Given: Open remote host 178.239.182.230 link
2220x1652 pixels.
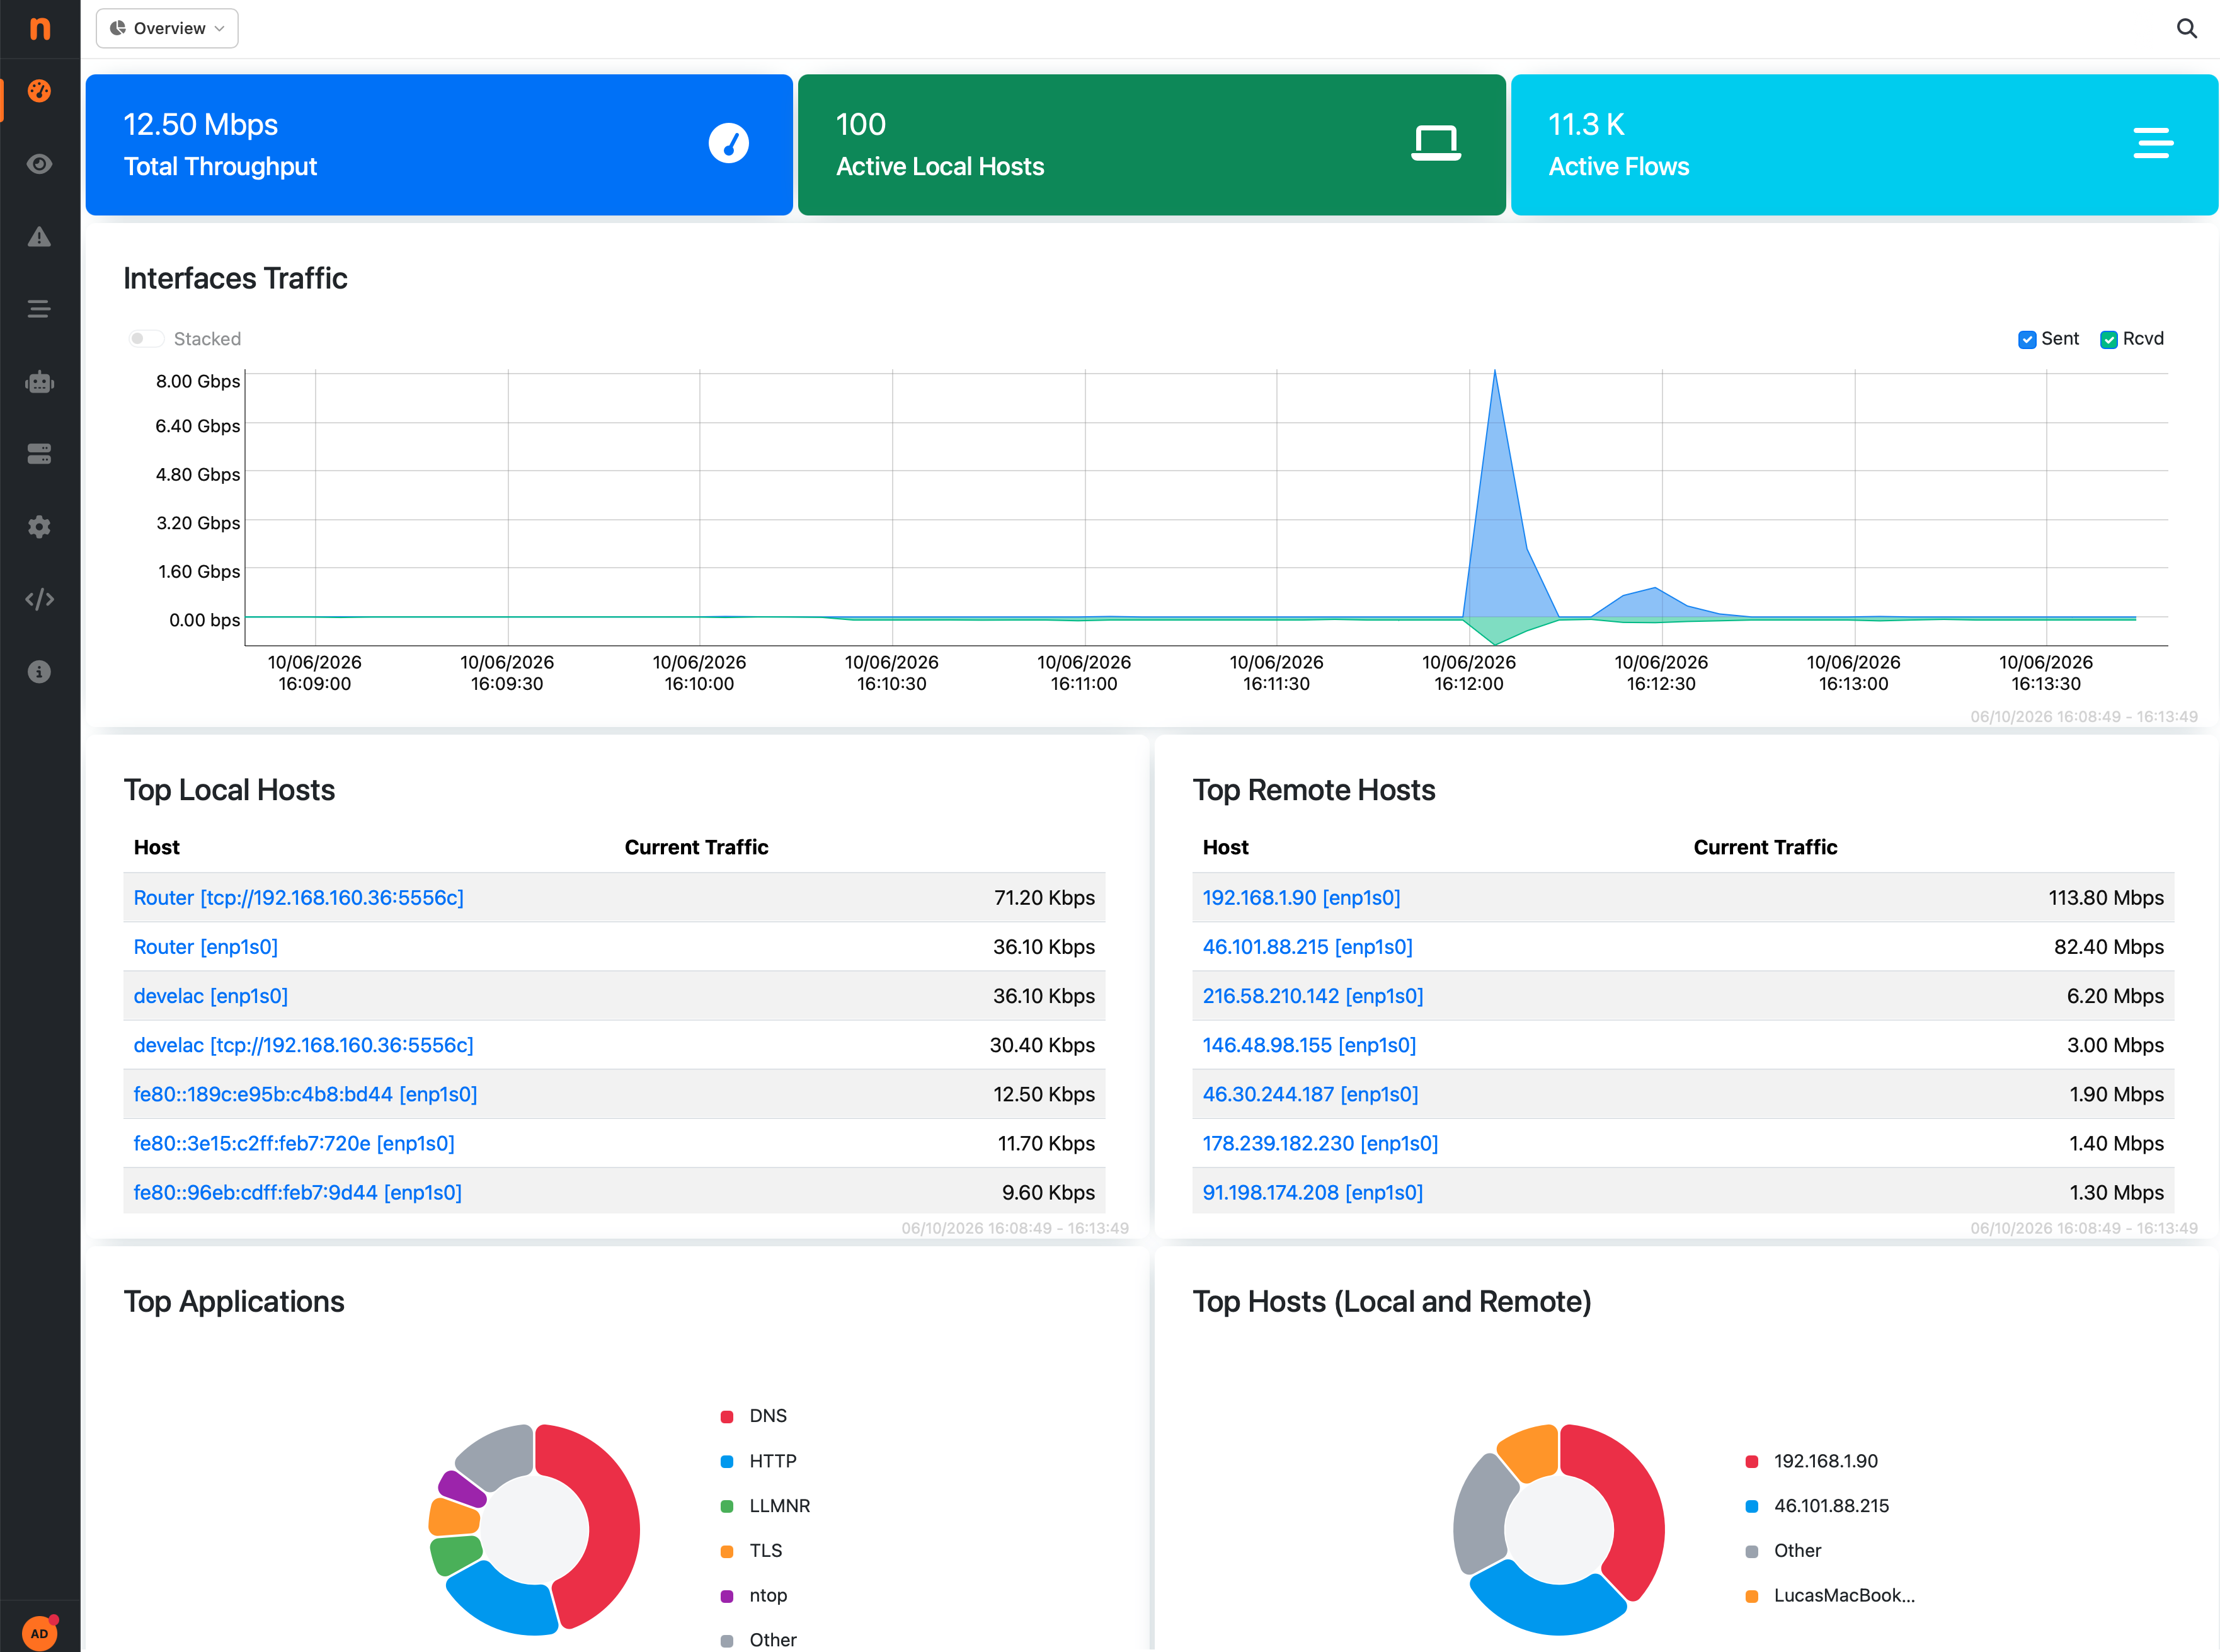Looking at the screenshot, I should [x=1320, y=1143].
